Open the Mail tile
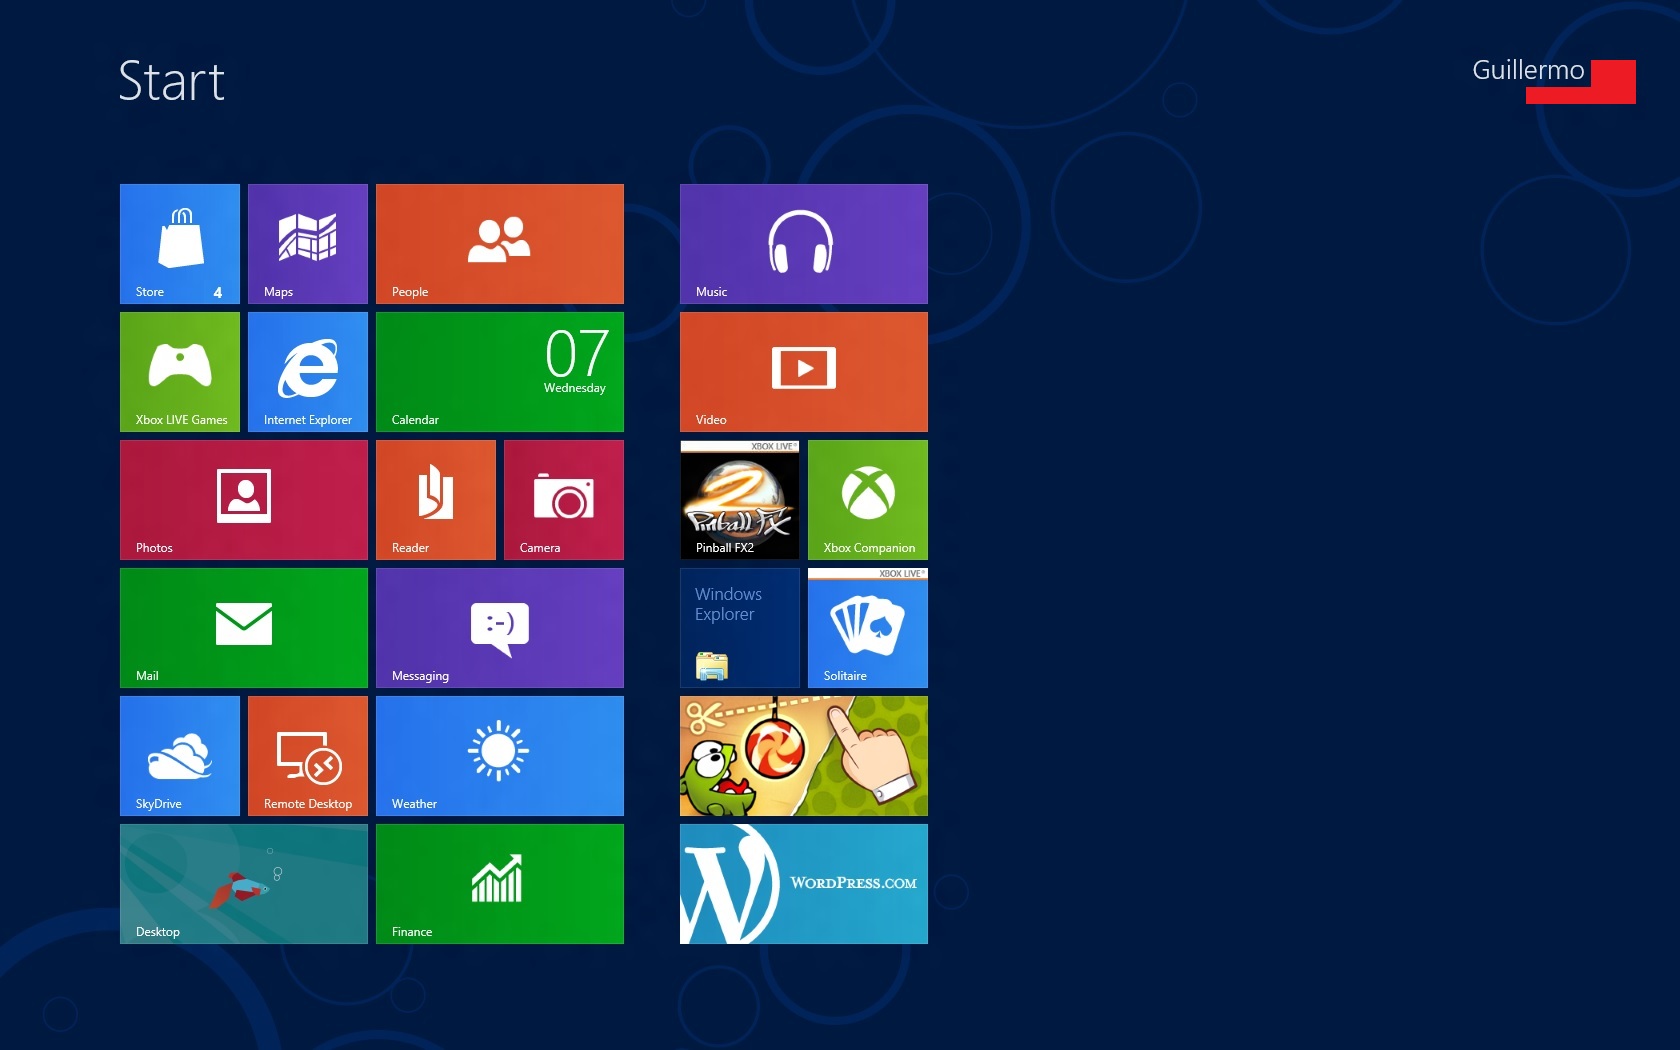 tap(244, 628)
